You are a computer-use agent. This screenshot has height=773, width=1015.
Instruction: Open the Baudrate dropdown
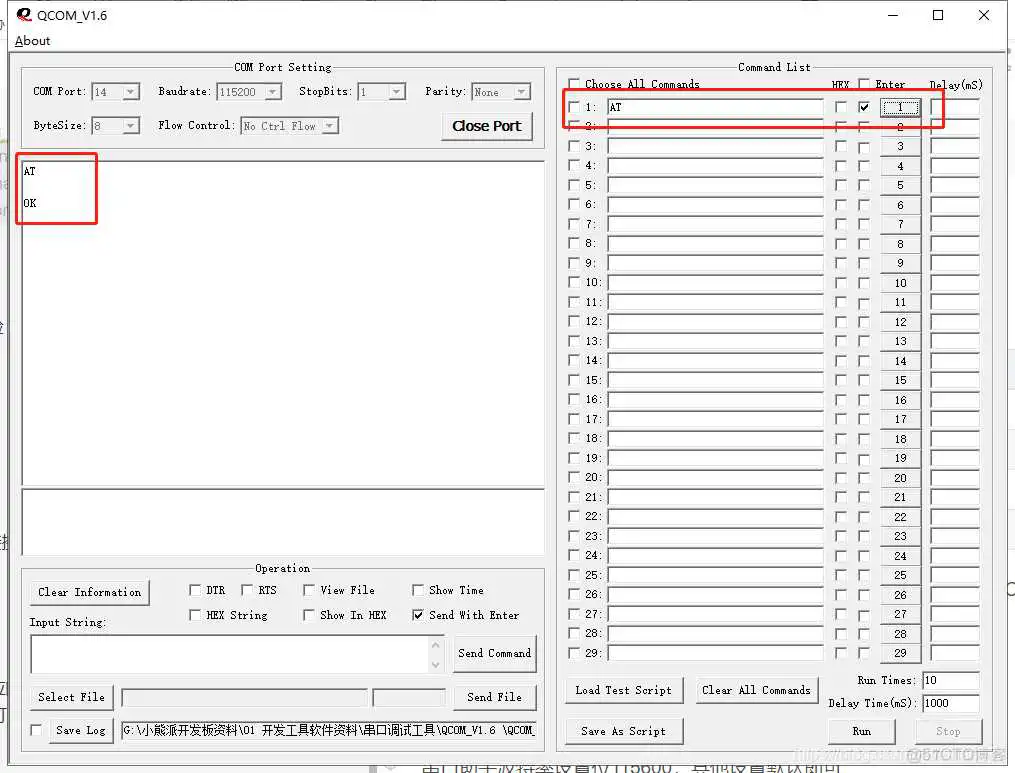tap(272, 92)
